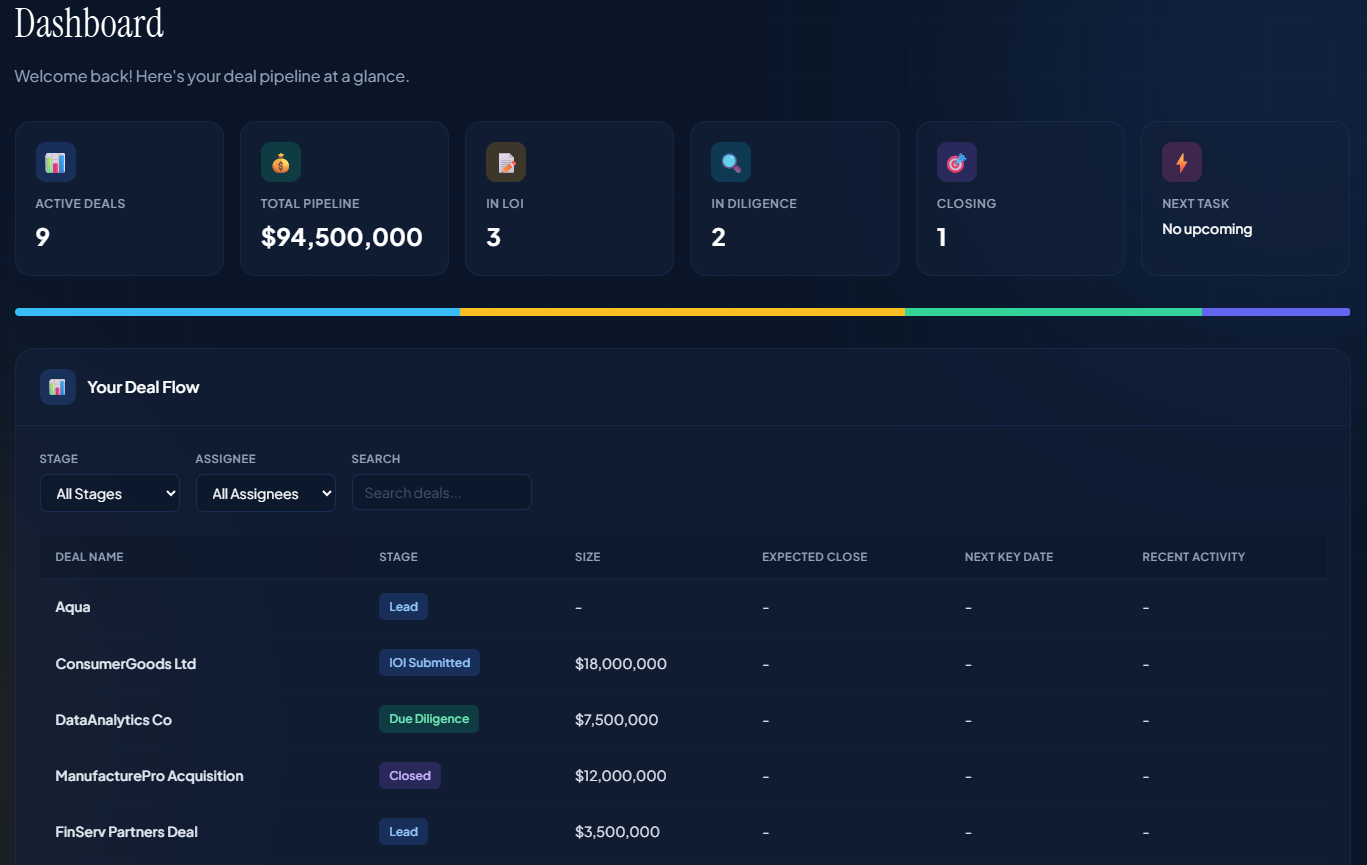Viewport: 1367px width, 865px height.
Task: Click the Total Pipeline money bag icon
Action: click(281, 162)
